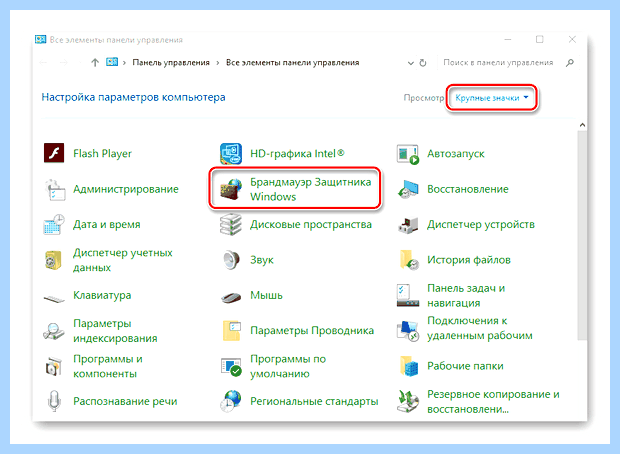This screenshot has height=454, width=620.
Task: Open the Звук speaker icon
Action: tap(231, 260)
